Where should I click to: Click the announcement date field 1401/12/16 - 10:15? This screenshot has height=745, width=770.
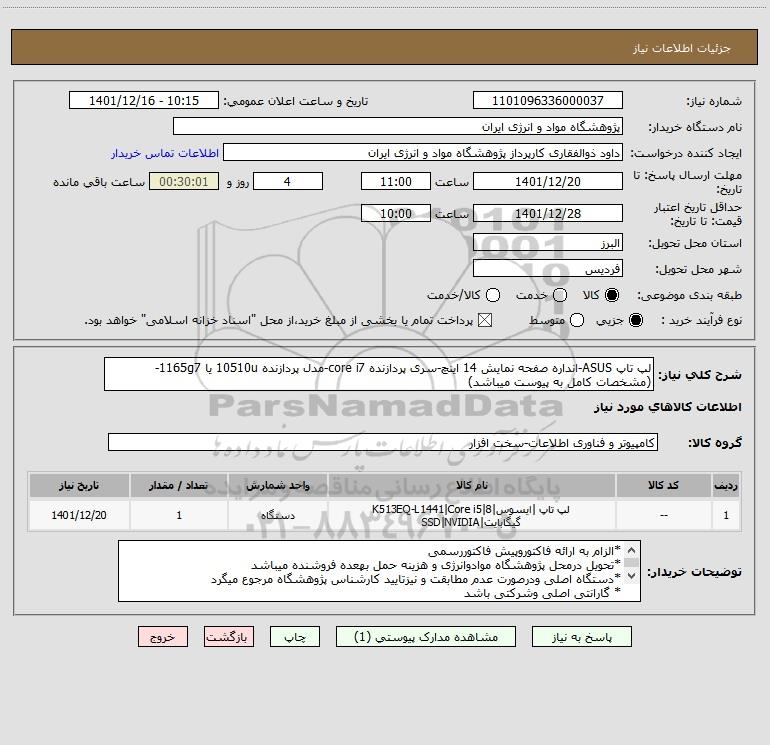coord(144,101)
